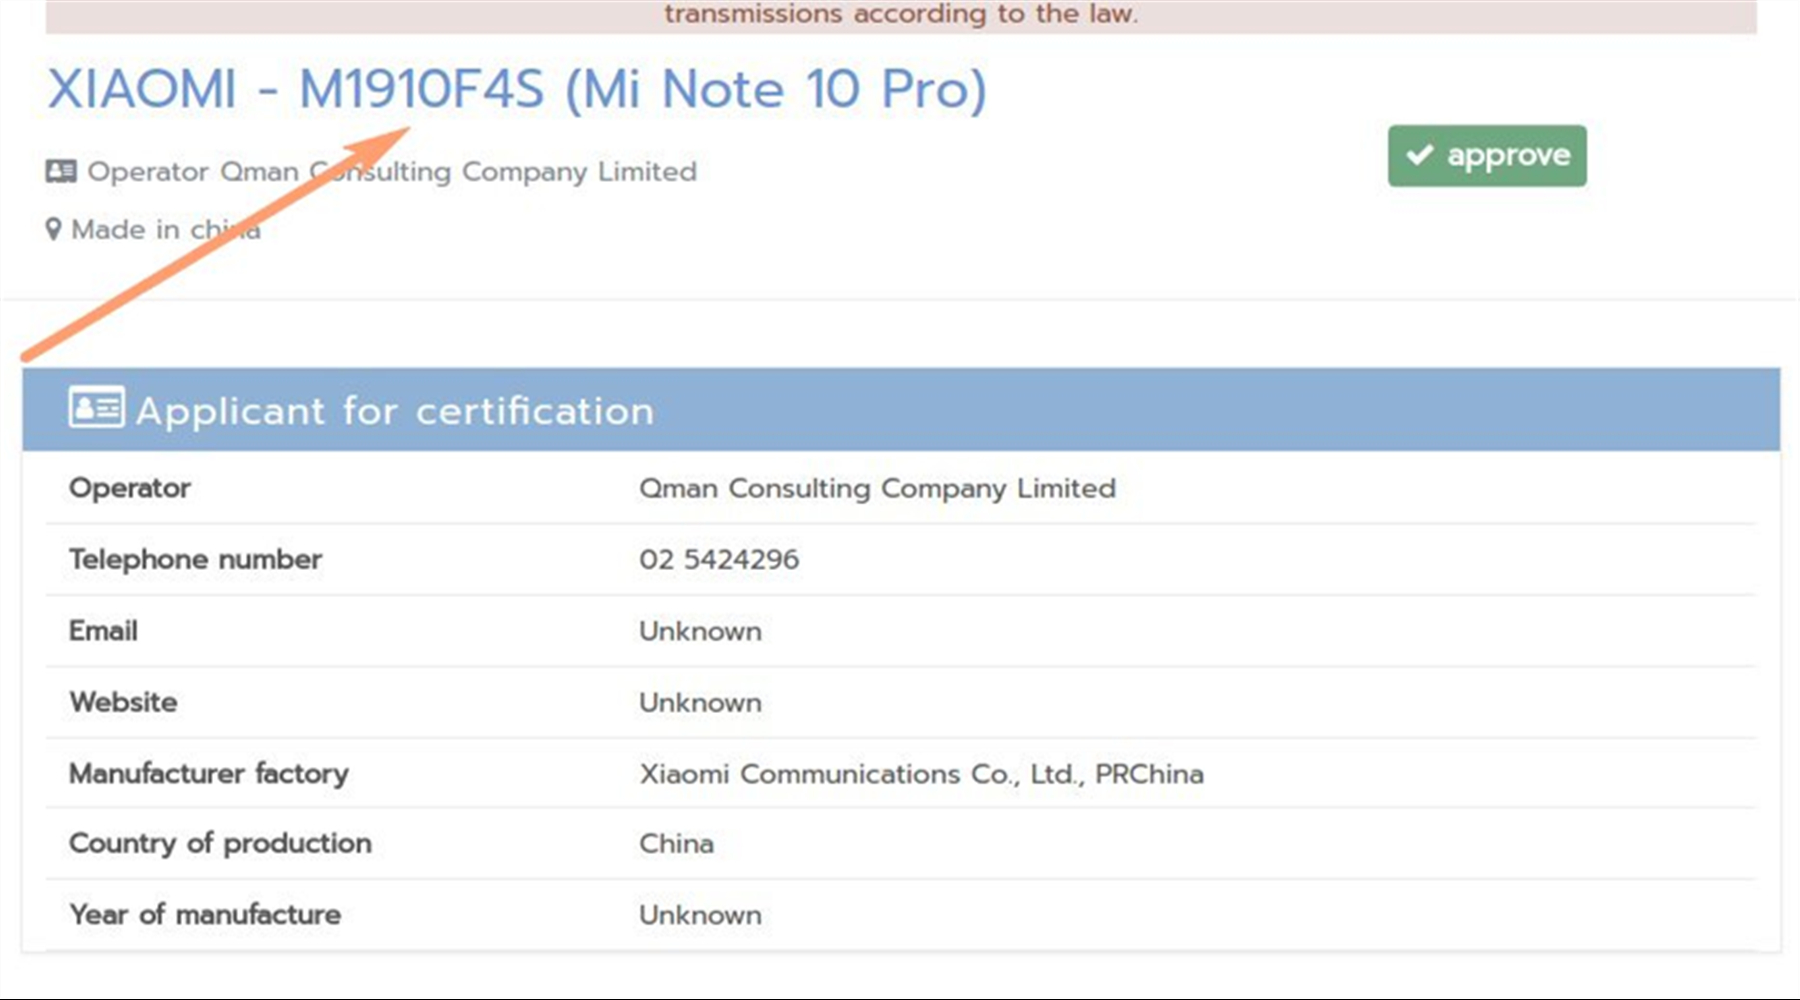
Task: Click the green approve button
Action: click(x=1486, y=156)
